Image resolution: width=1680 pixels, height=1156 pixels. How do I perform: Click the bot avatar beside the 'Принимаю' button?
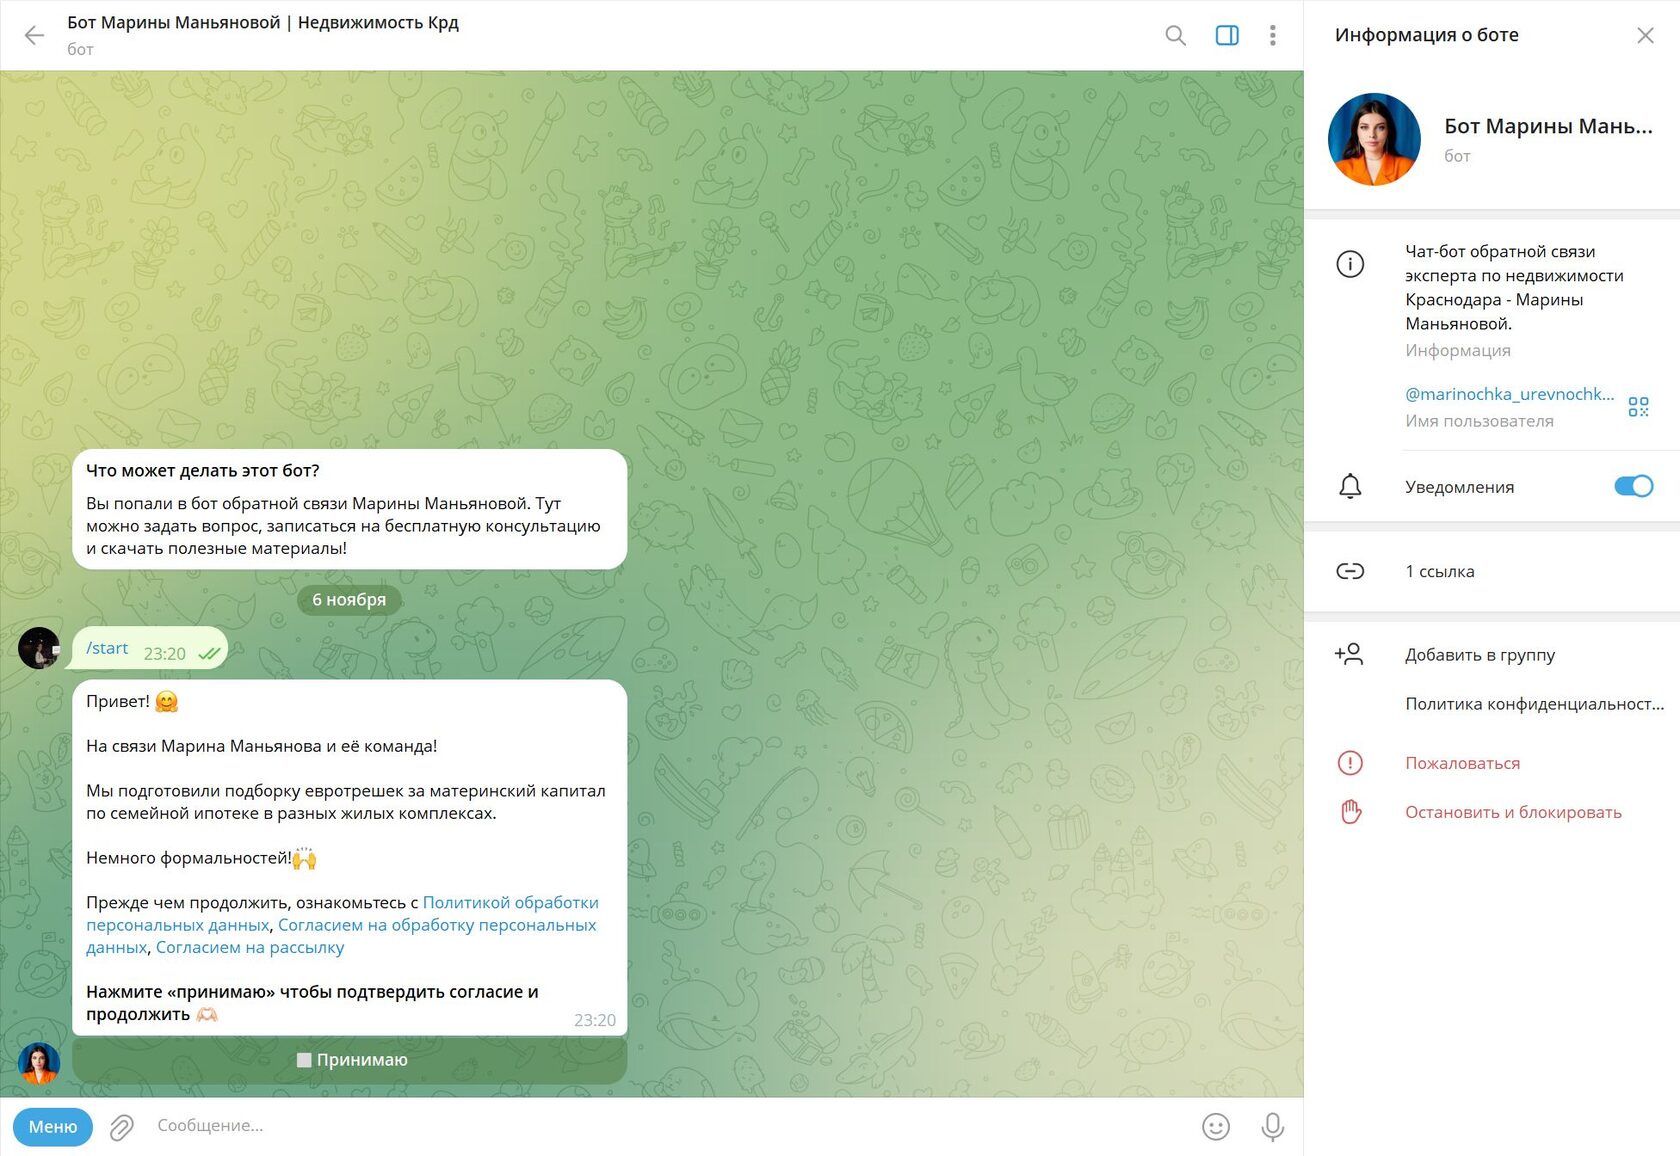coord(39,1063)
